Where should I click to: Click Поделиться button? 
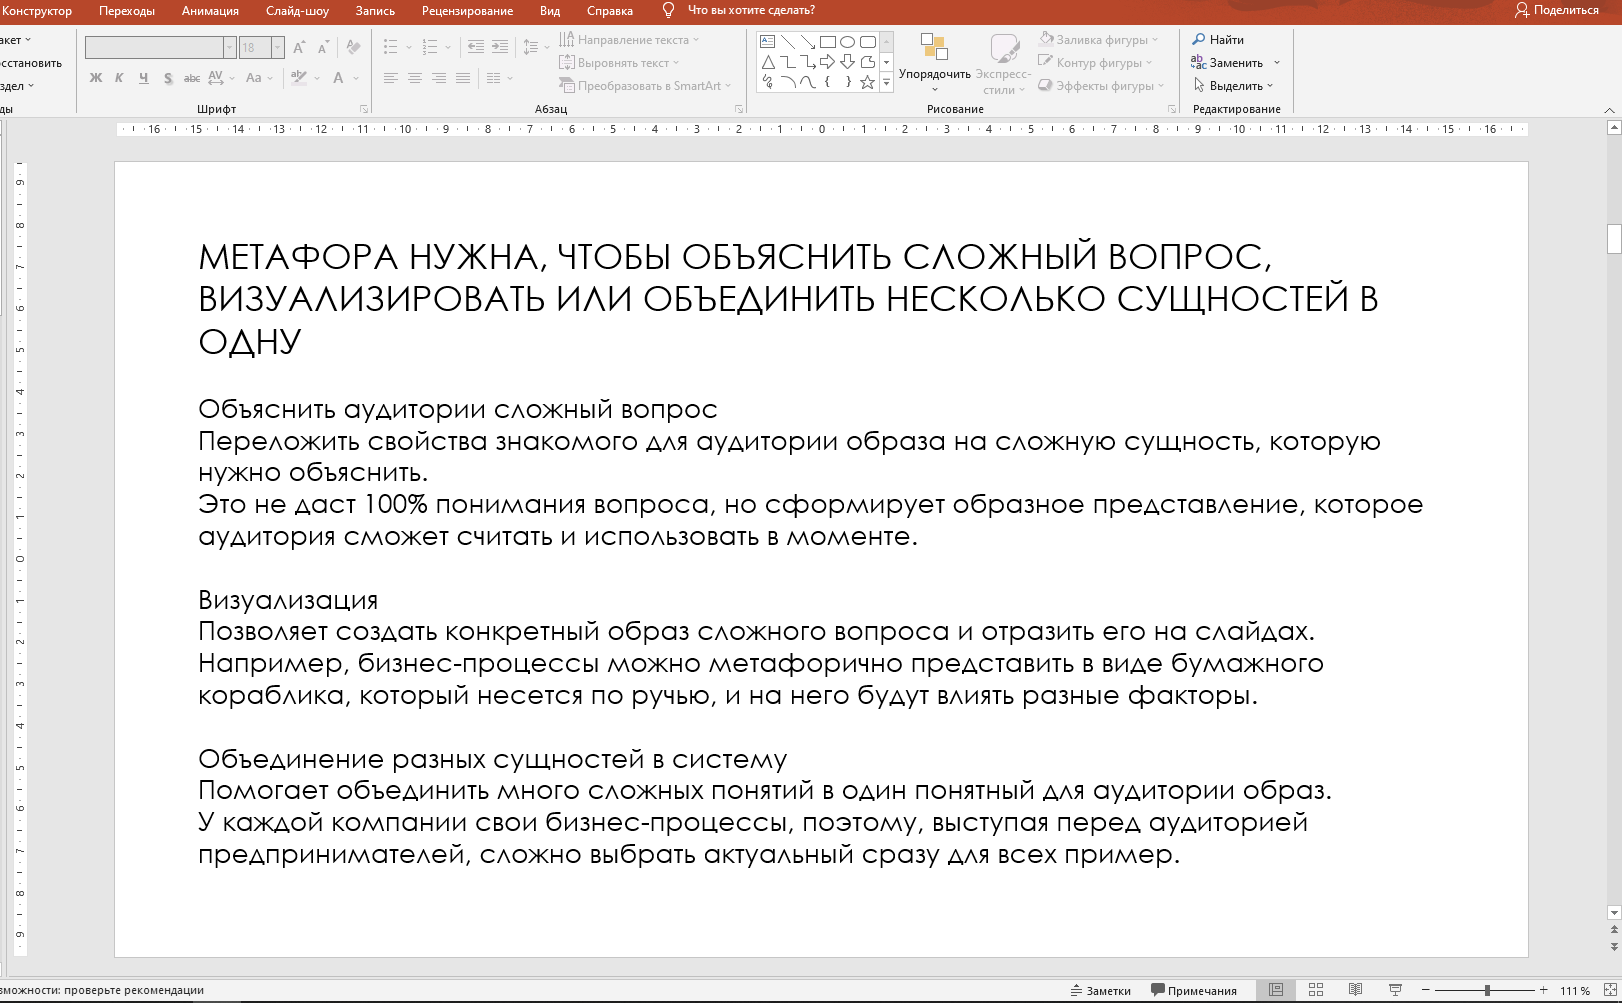pos(1557,10)
